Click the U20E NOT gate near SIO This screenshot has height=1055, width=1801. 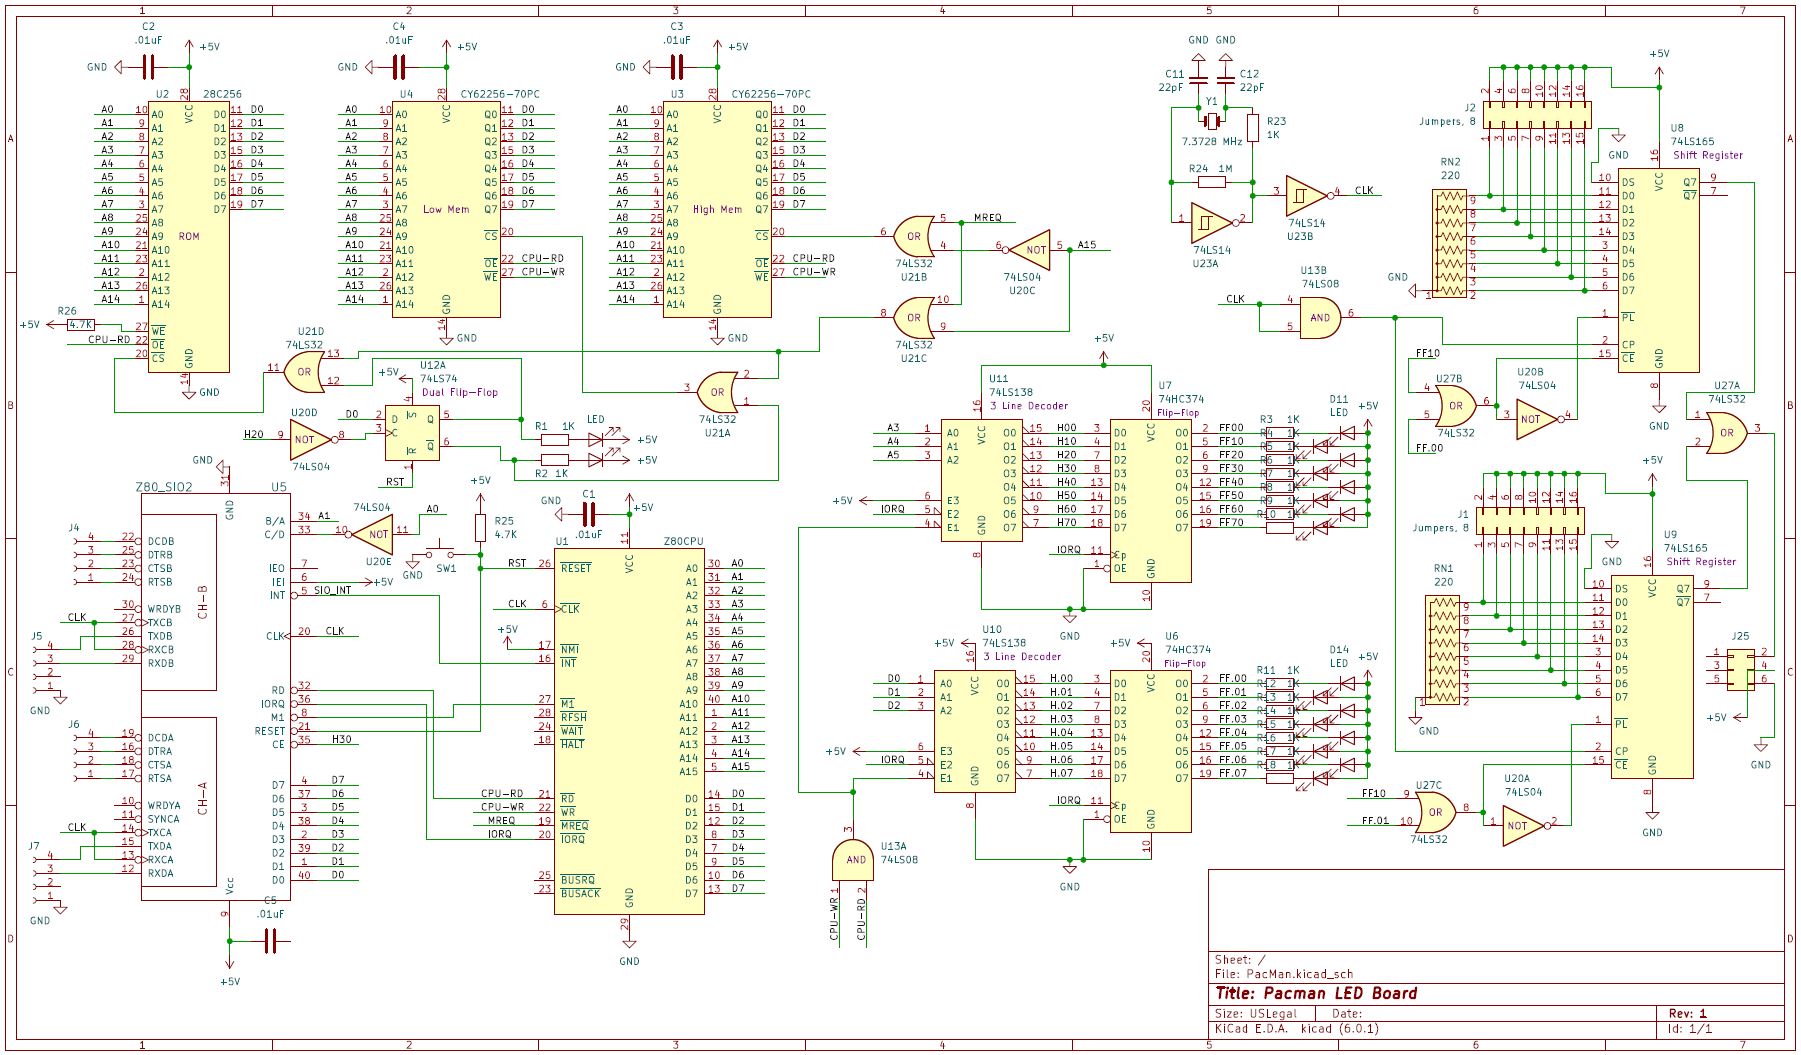[374, 535]
